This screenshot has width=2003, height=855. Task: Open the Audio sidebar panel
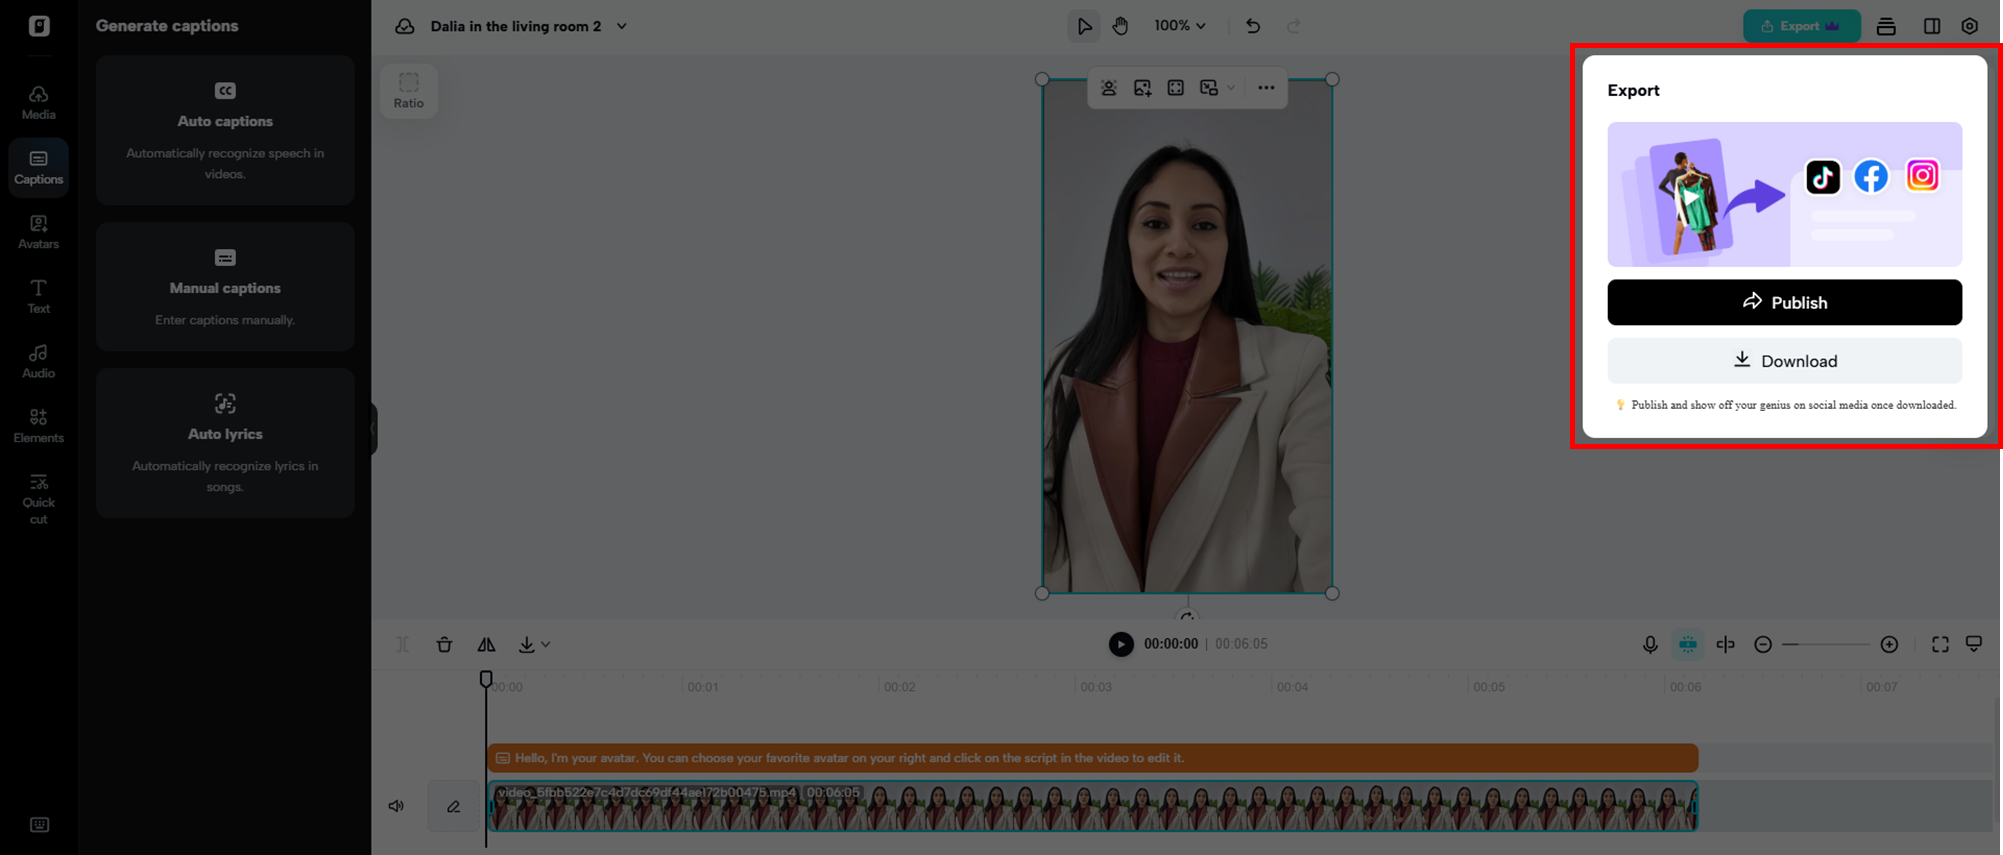(38, 361)
